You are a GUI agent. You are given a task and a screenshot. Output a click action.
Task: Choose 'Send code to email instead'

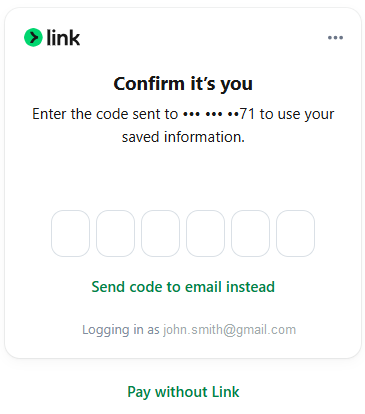coord(183,287)
